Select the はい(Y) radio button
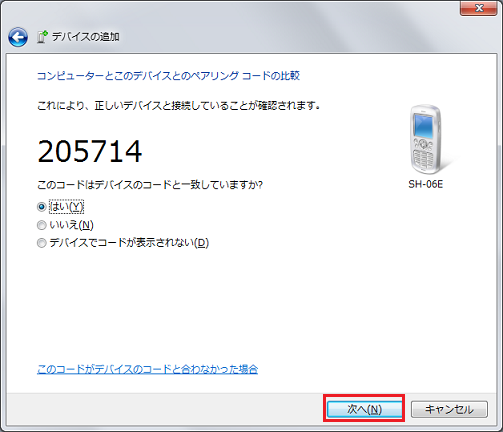Screen dimensions: 503x432 (x=41, y=207)
